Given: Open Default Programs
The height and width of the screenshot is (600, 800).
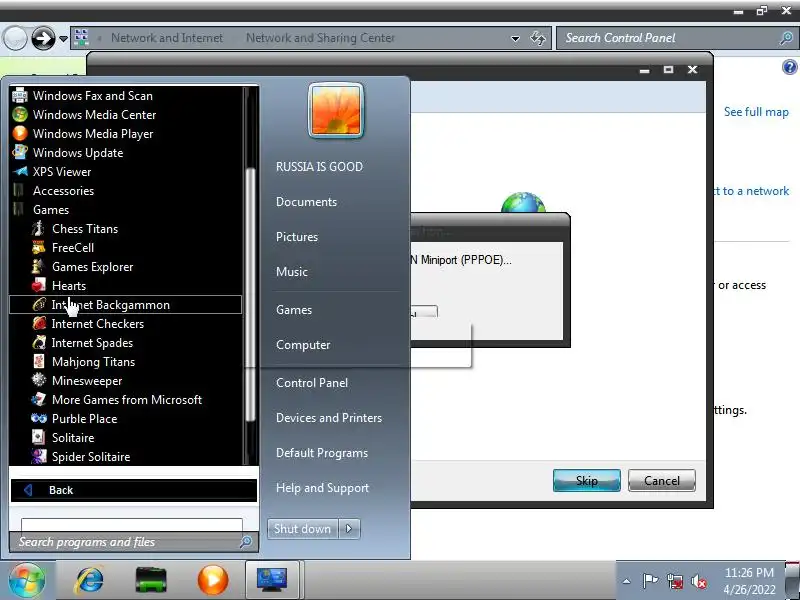Looking at the screenshot, I should 322,453.
